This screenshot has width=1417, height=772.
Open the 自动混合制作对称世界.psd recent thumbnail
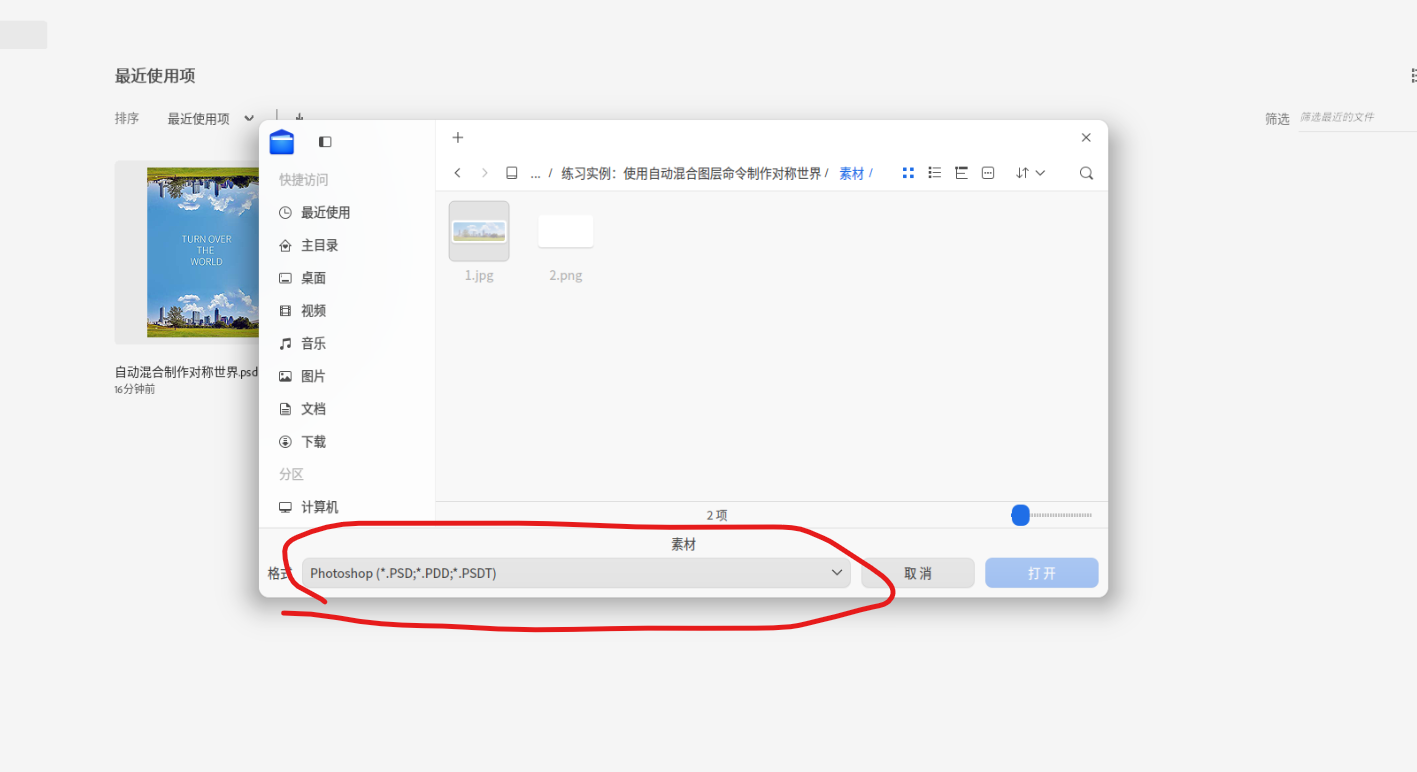pos(187,252)
